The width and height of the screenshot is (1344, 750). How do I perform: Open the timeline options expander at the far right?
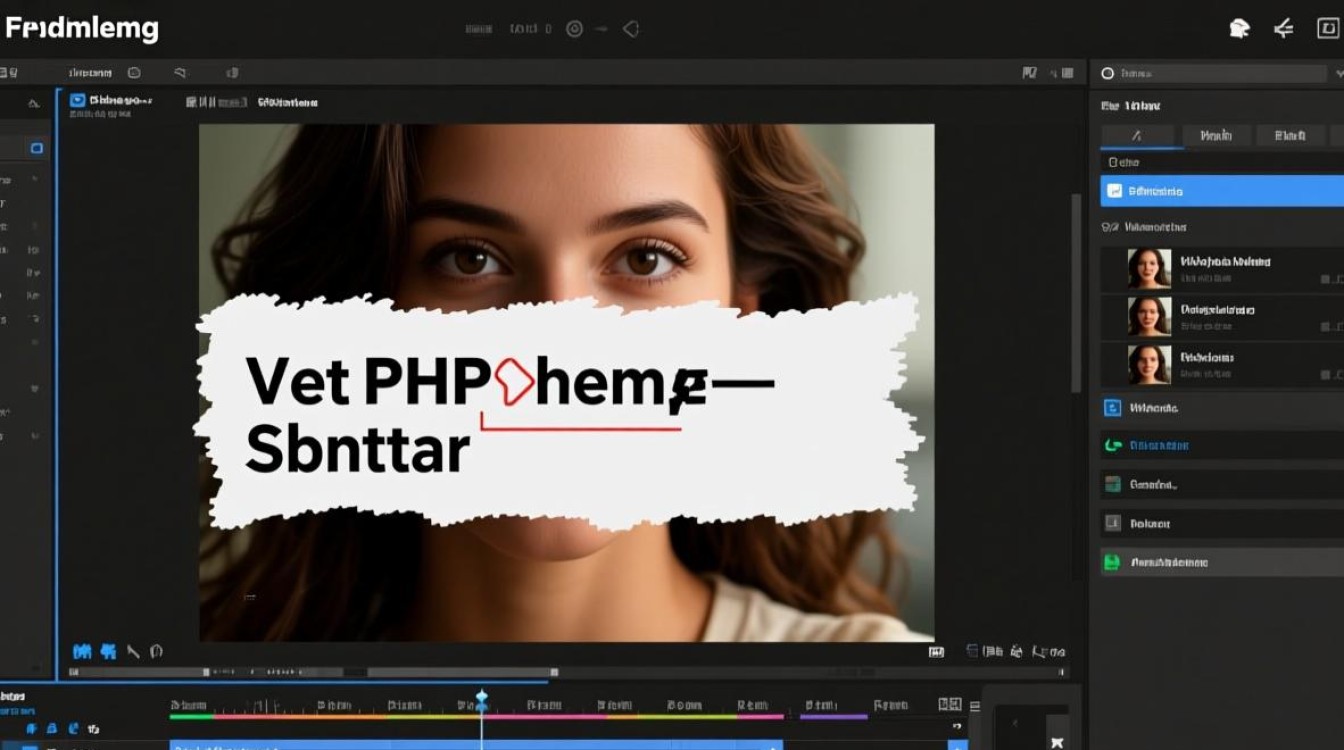point(974,706)
